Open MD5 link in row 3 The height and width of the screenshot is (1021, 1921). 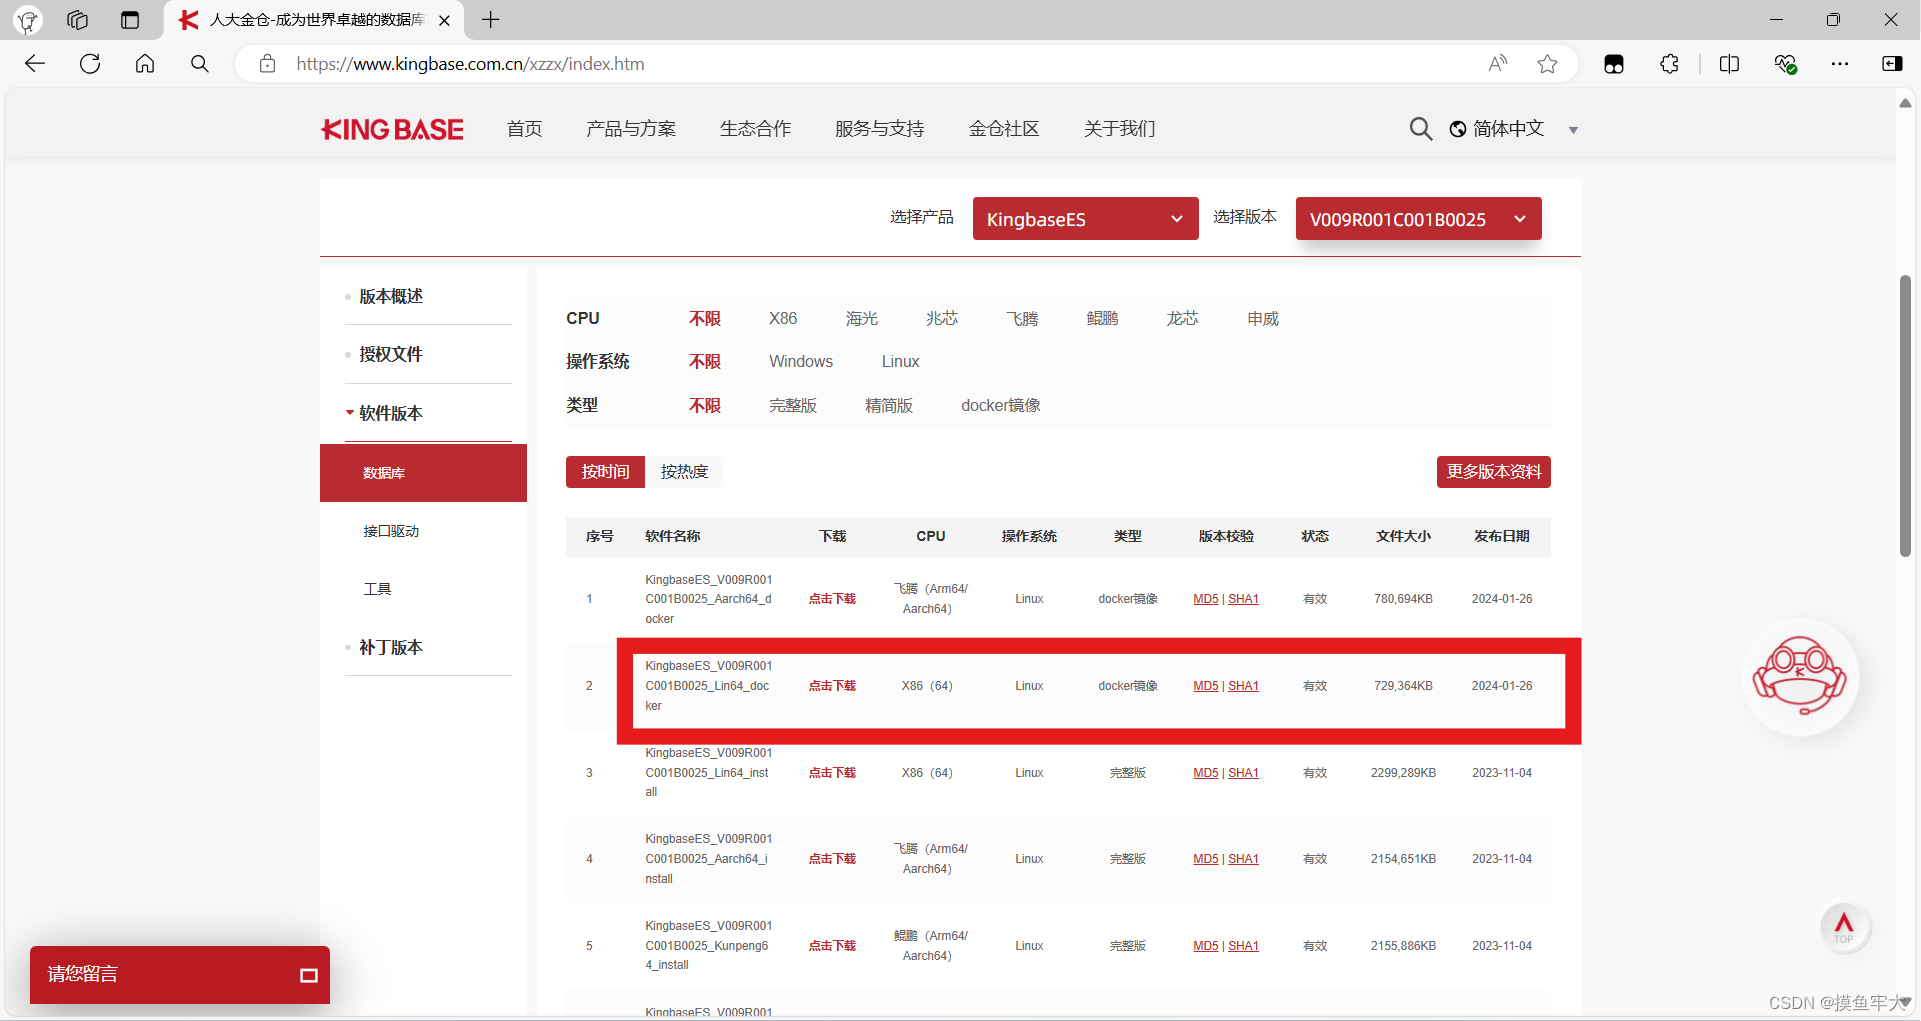coord(1205,773)
